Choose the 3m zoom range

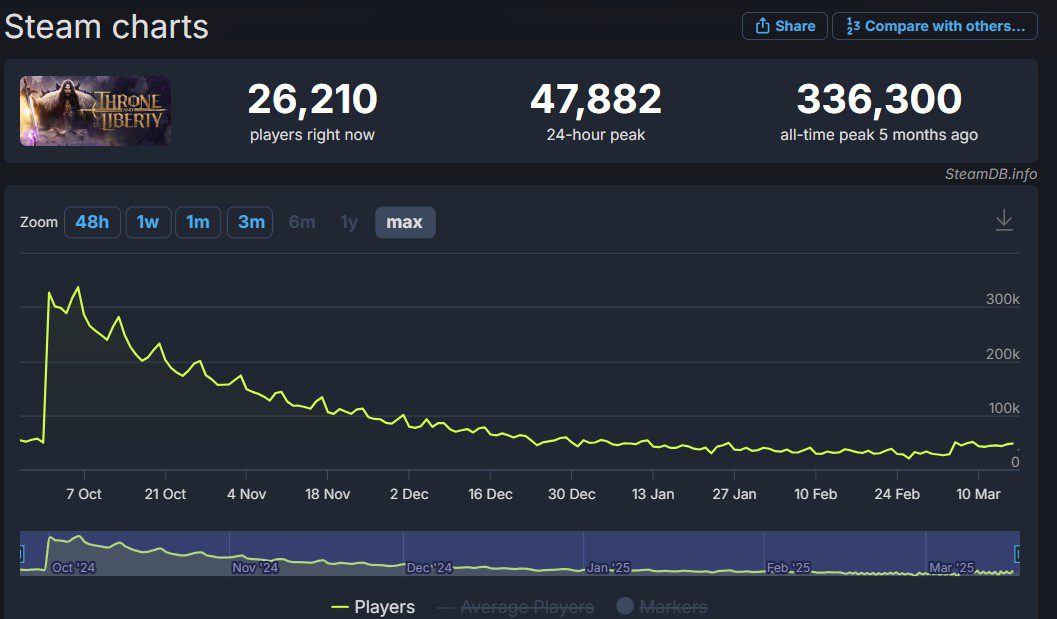coord(251,222)
